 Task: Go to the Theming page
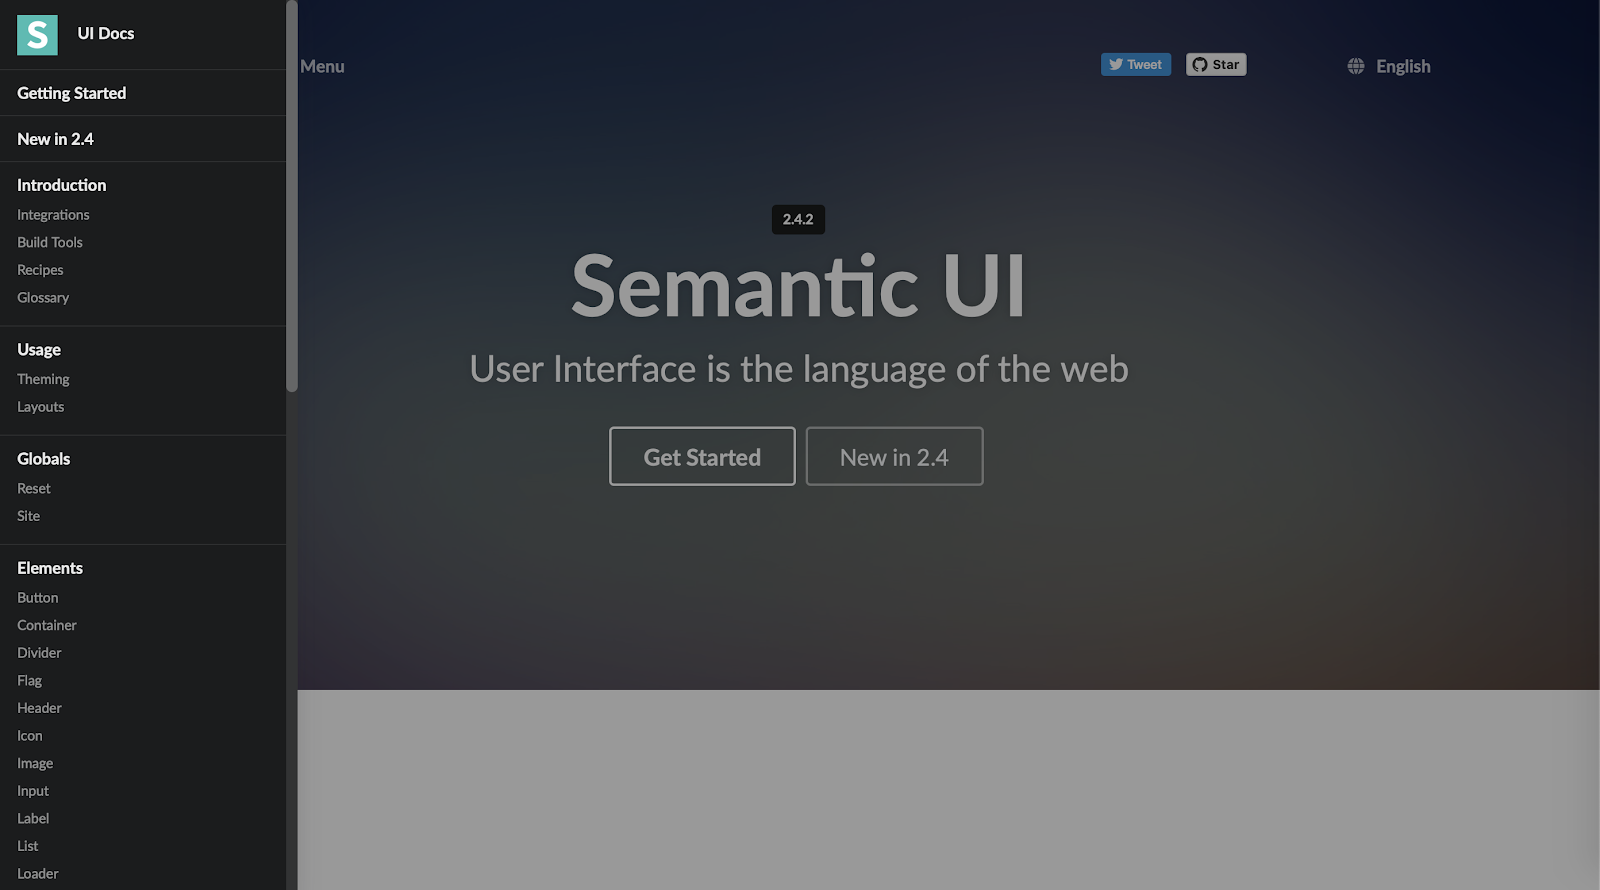43,379
